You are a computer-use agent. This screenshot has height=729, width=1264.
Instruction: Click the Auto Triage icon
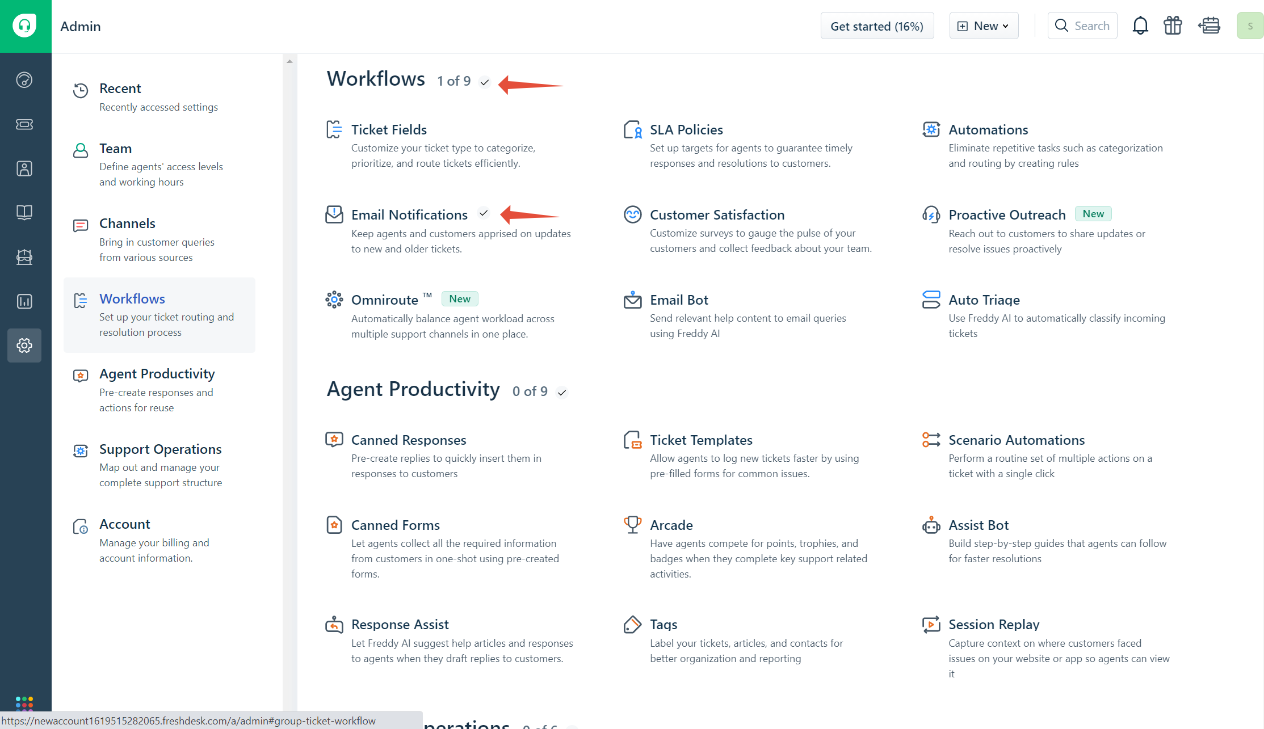point(931,300)
